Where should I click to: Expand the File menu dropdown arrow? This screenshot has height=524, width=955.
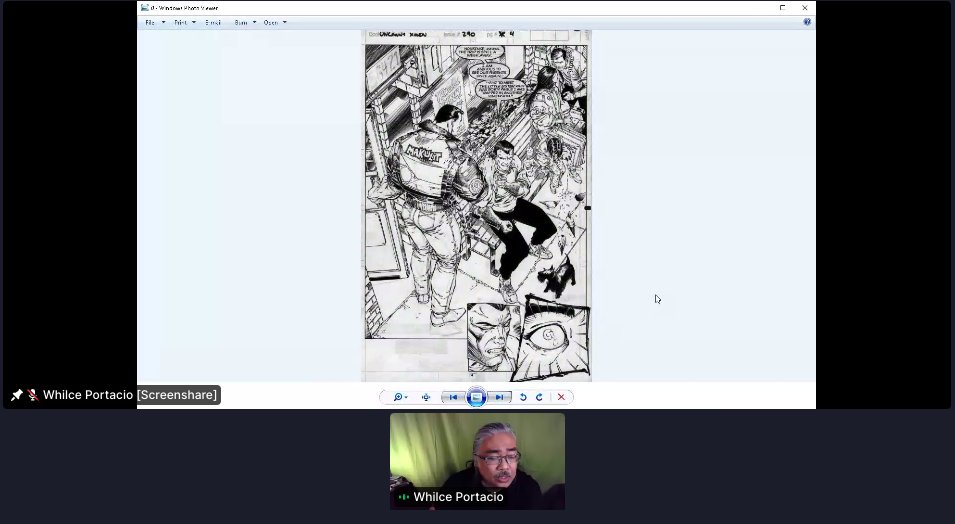(163, 23)
